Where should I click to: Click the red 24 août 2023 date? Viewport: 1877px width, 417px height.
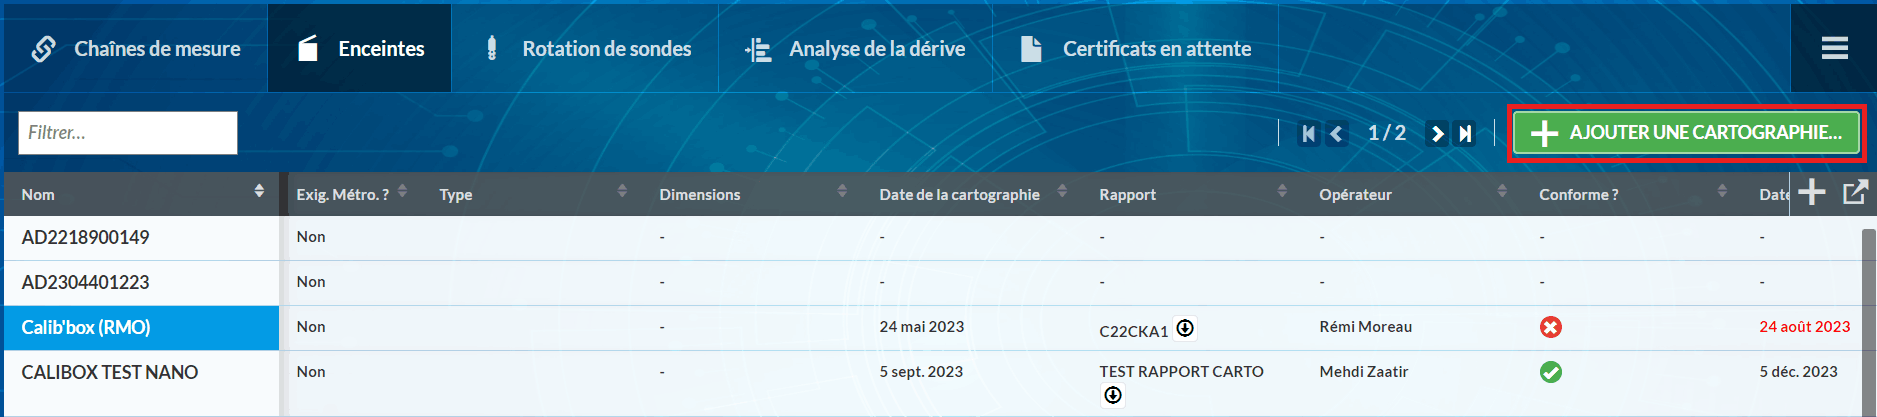(x=1805, y=327)
